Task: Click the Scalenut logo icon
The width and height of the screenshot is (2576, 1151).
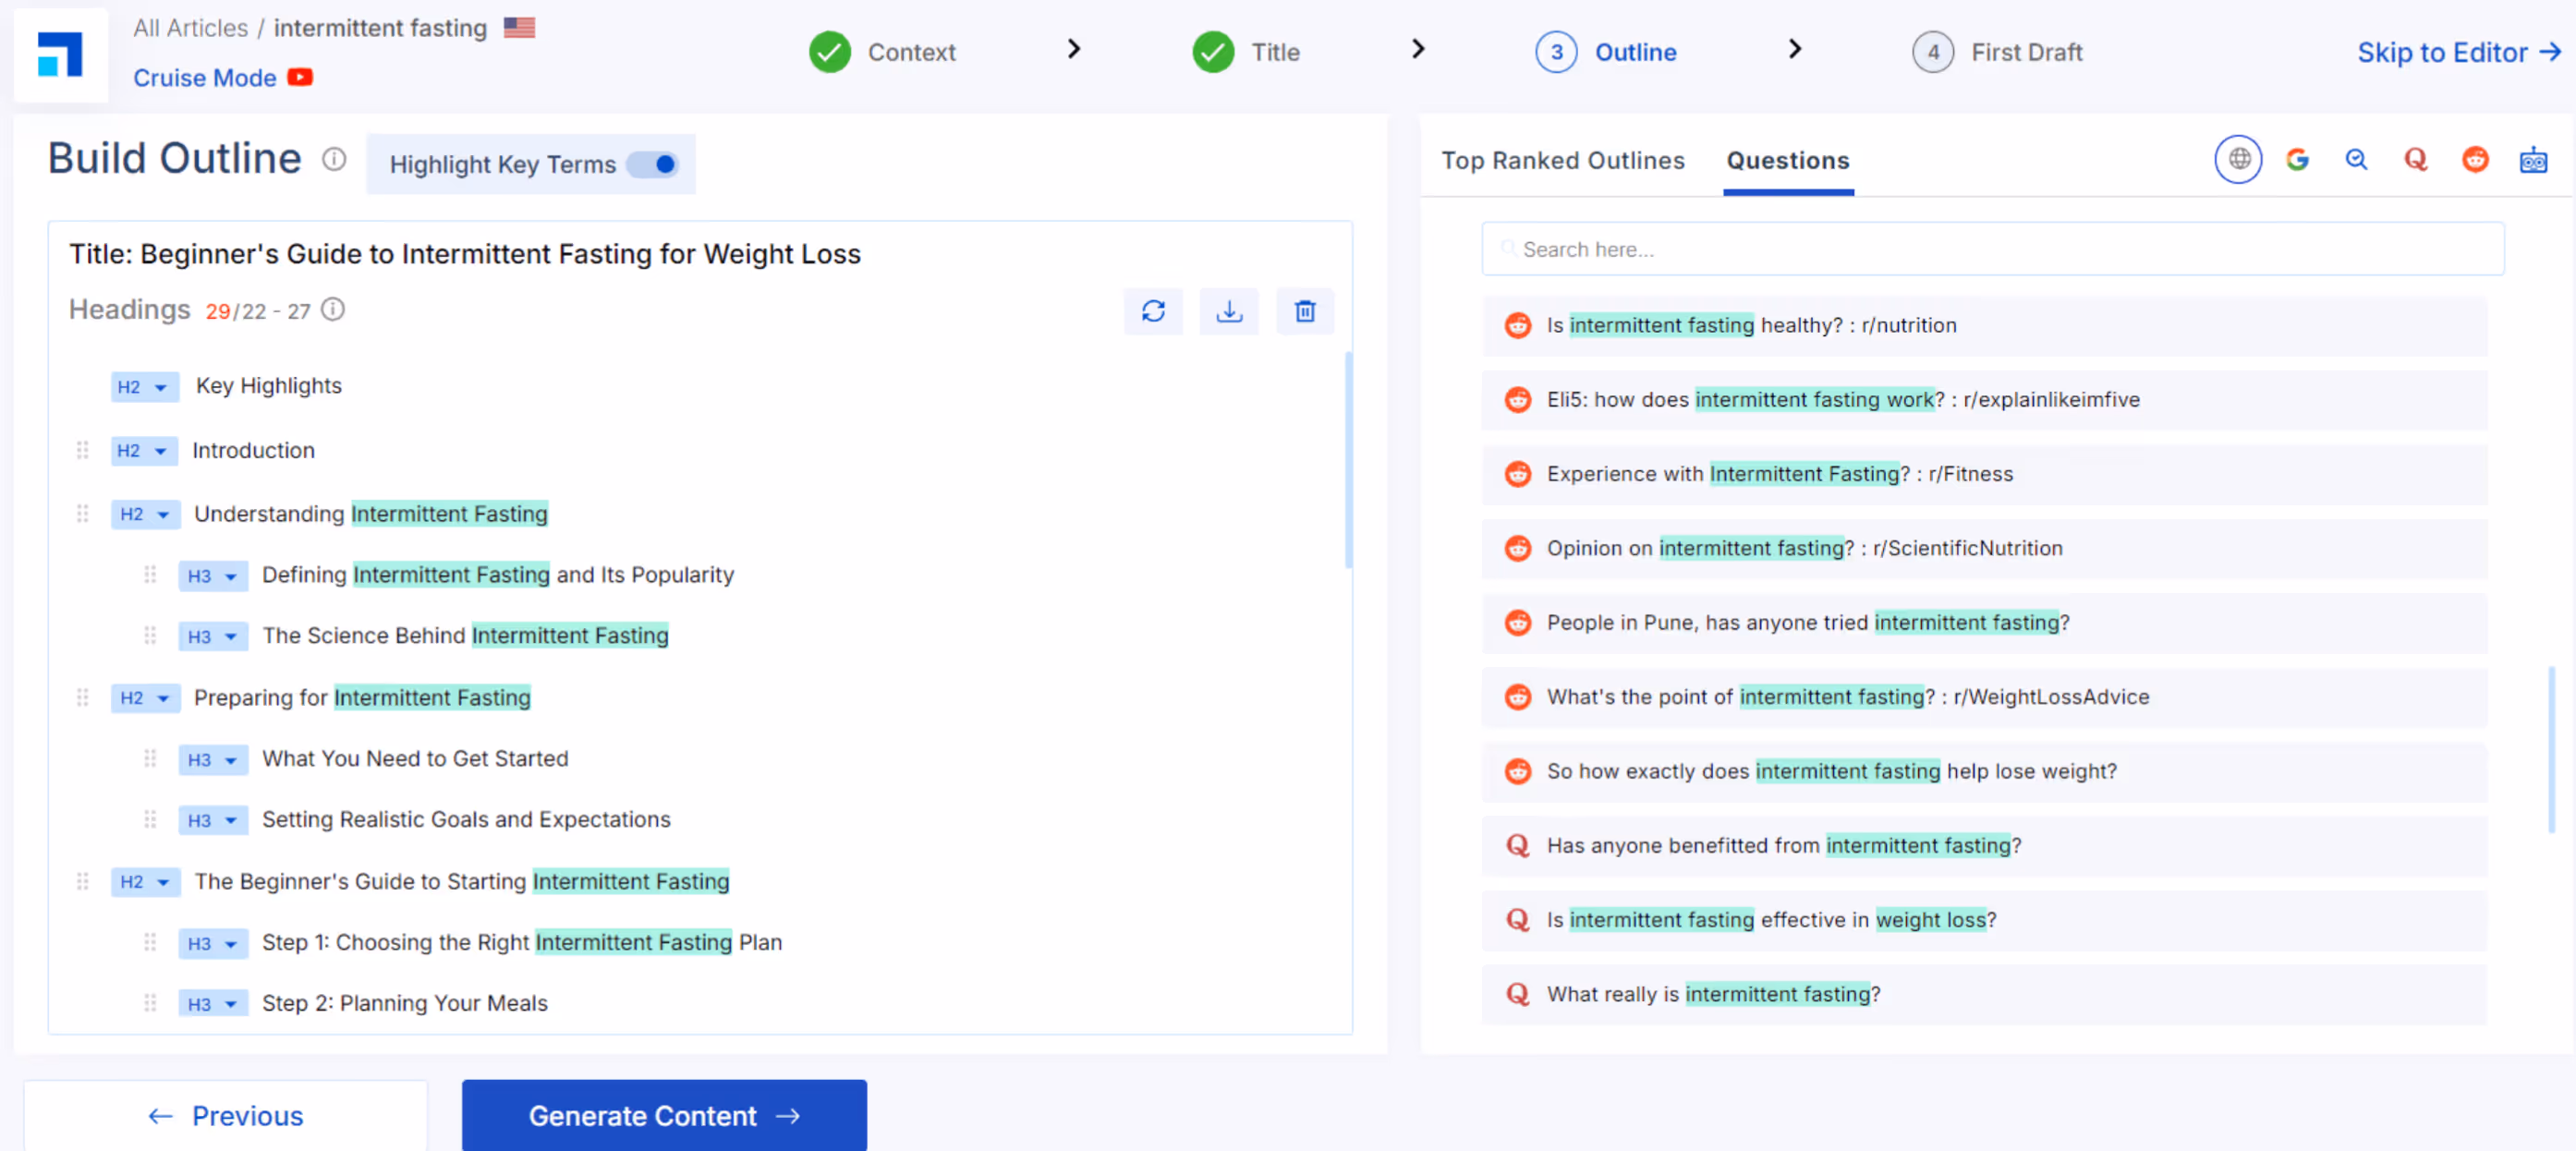Action: pyautogui.click(x=60, y=54)
